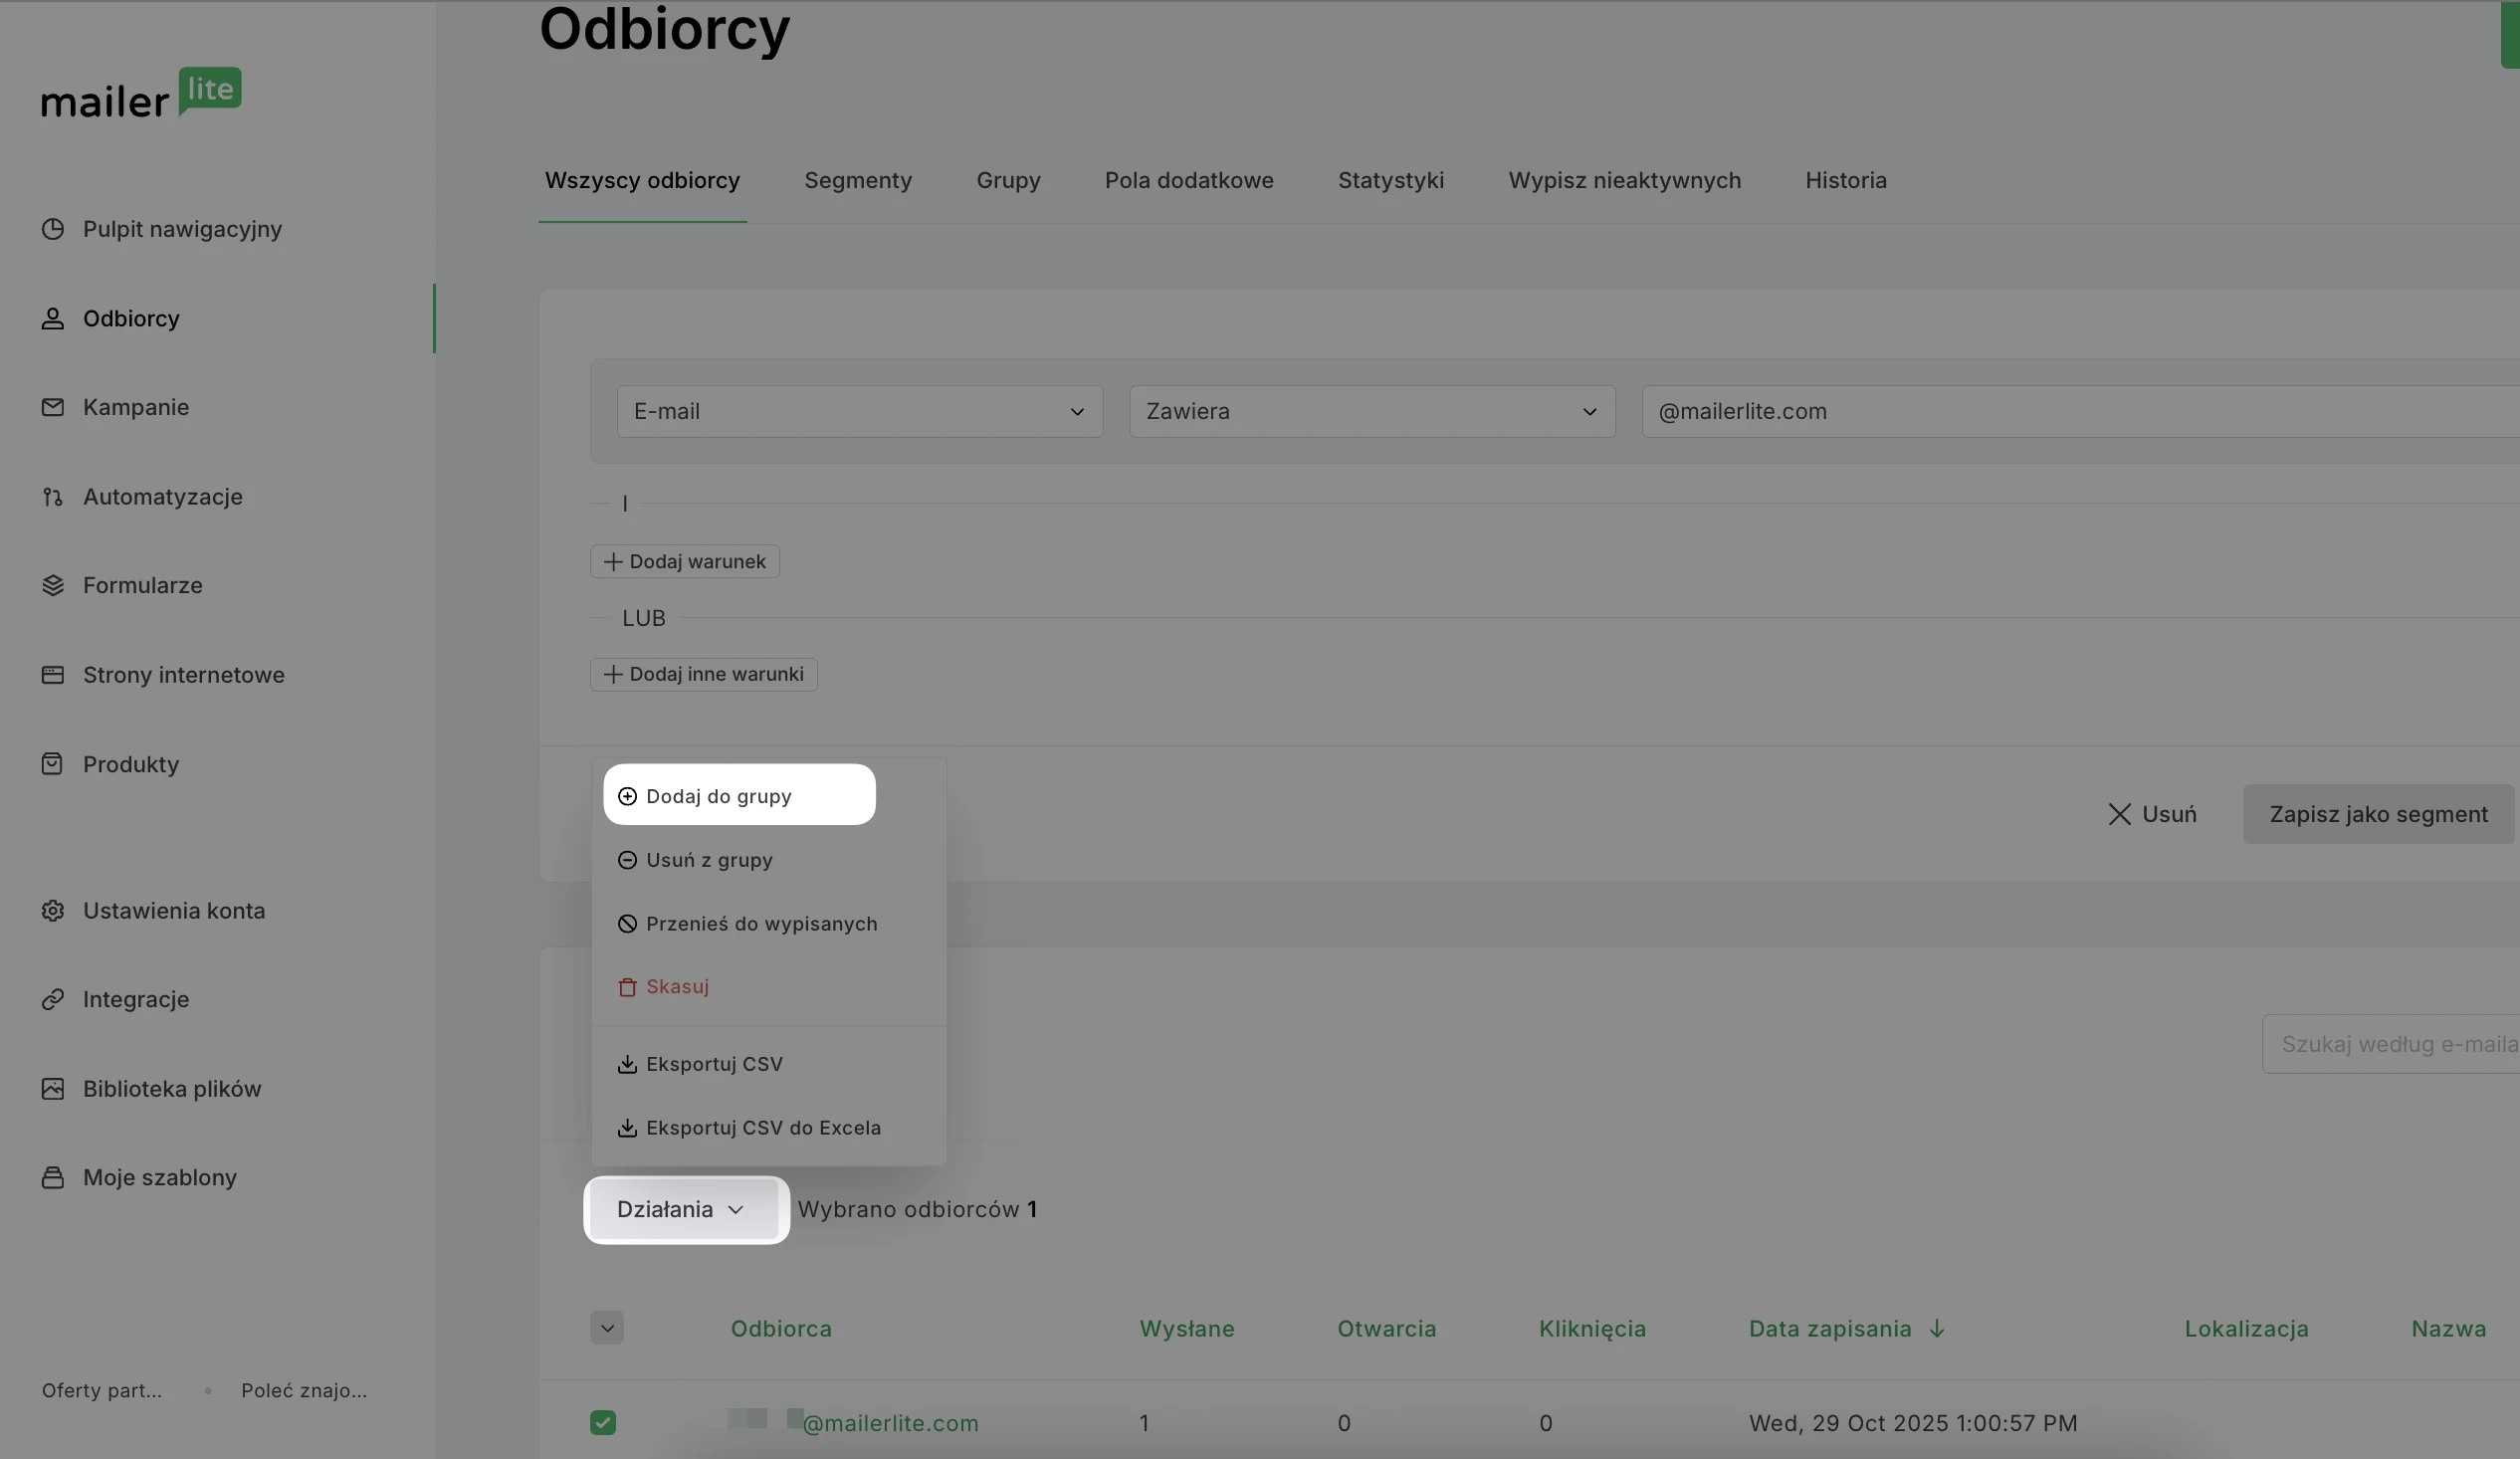Click the filter value field with @mailerlite.com
Screen dimensions: 2520x1459
[2078, 411]
